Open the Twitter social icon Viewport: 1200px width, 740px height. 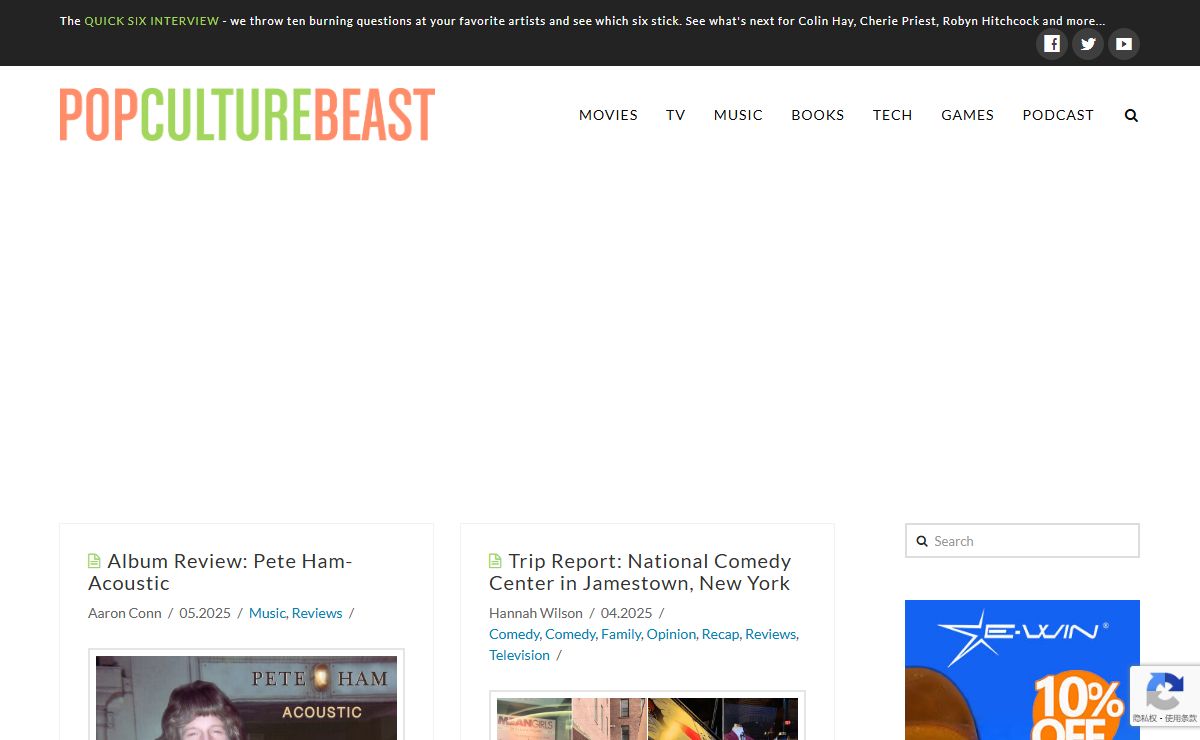click(1088, 44)
